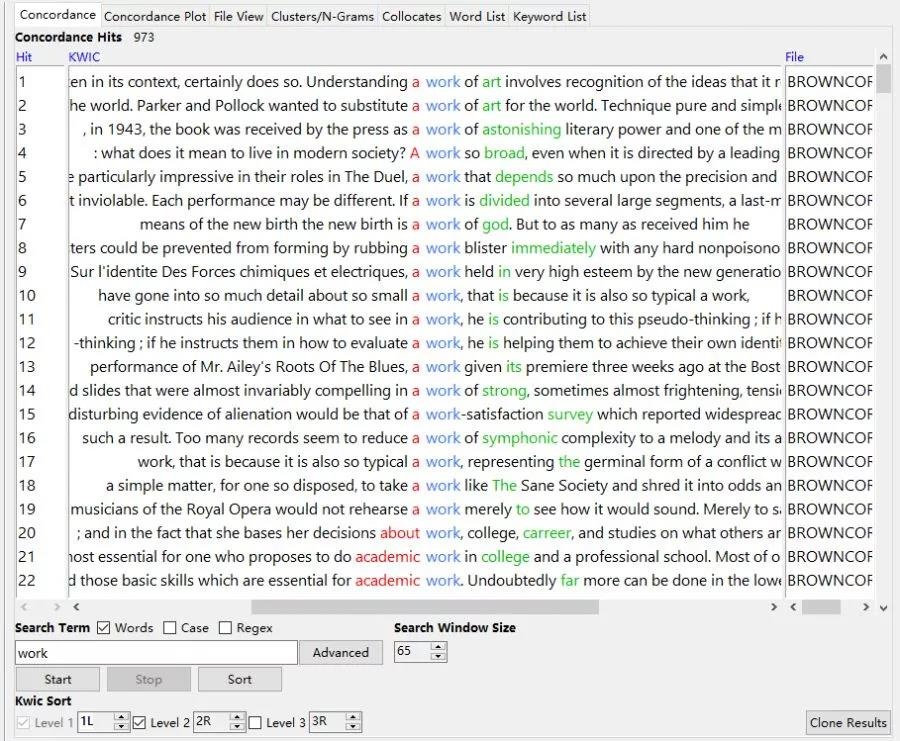Click up arrow on Level 3 spinner
Screen dimensions: 900x741
(353, 718)
